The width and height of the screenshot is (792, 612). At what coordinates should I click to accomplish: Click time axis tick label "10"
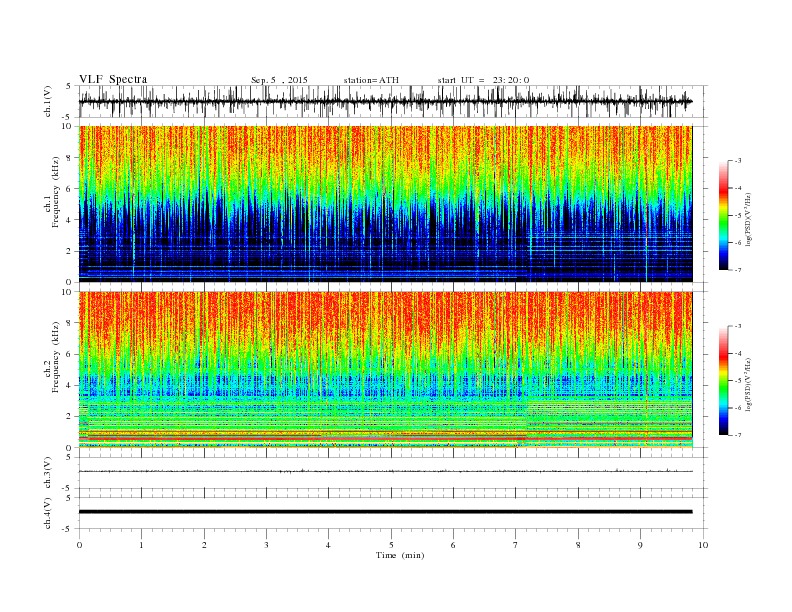pyautogui.click(x=703, y=545)
